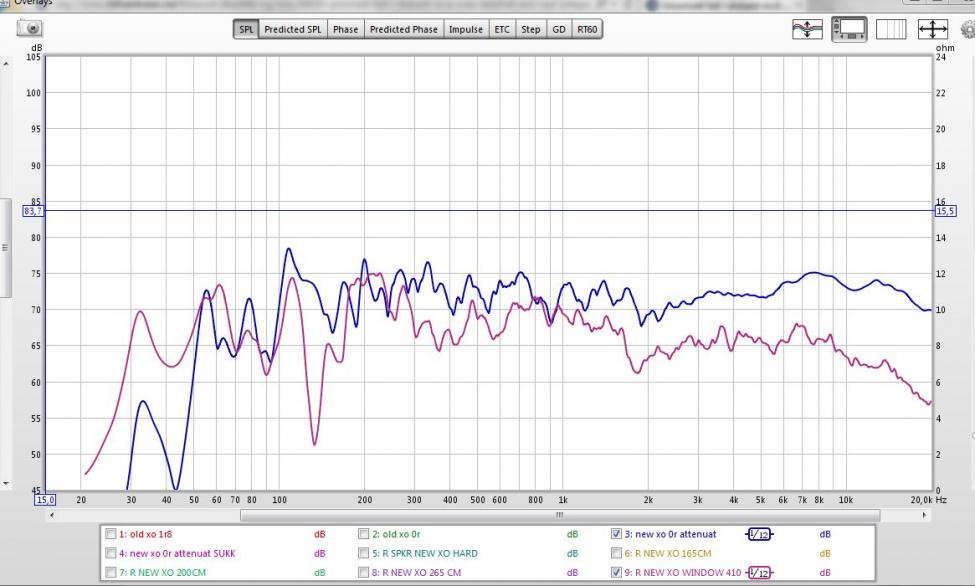Screen dimensions: 975x586
Task: Click the 1/12 smoothing icon for trace 3
Action: click(759, 534)
